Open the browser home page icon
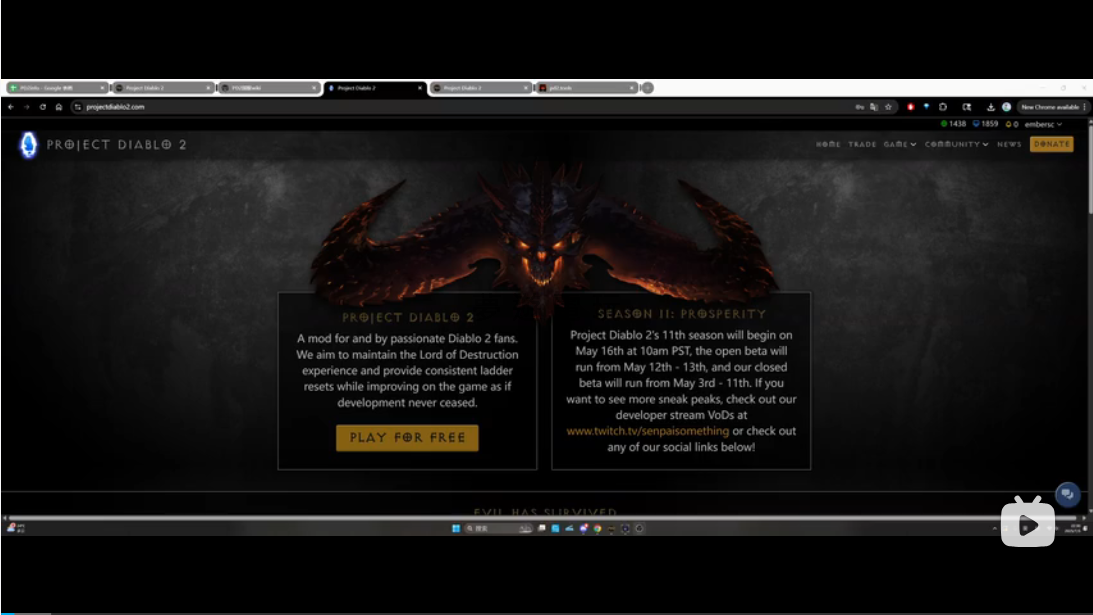1093x615 pixels. pos(59,107)
